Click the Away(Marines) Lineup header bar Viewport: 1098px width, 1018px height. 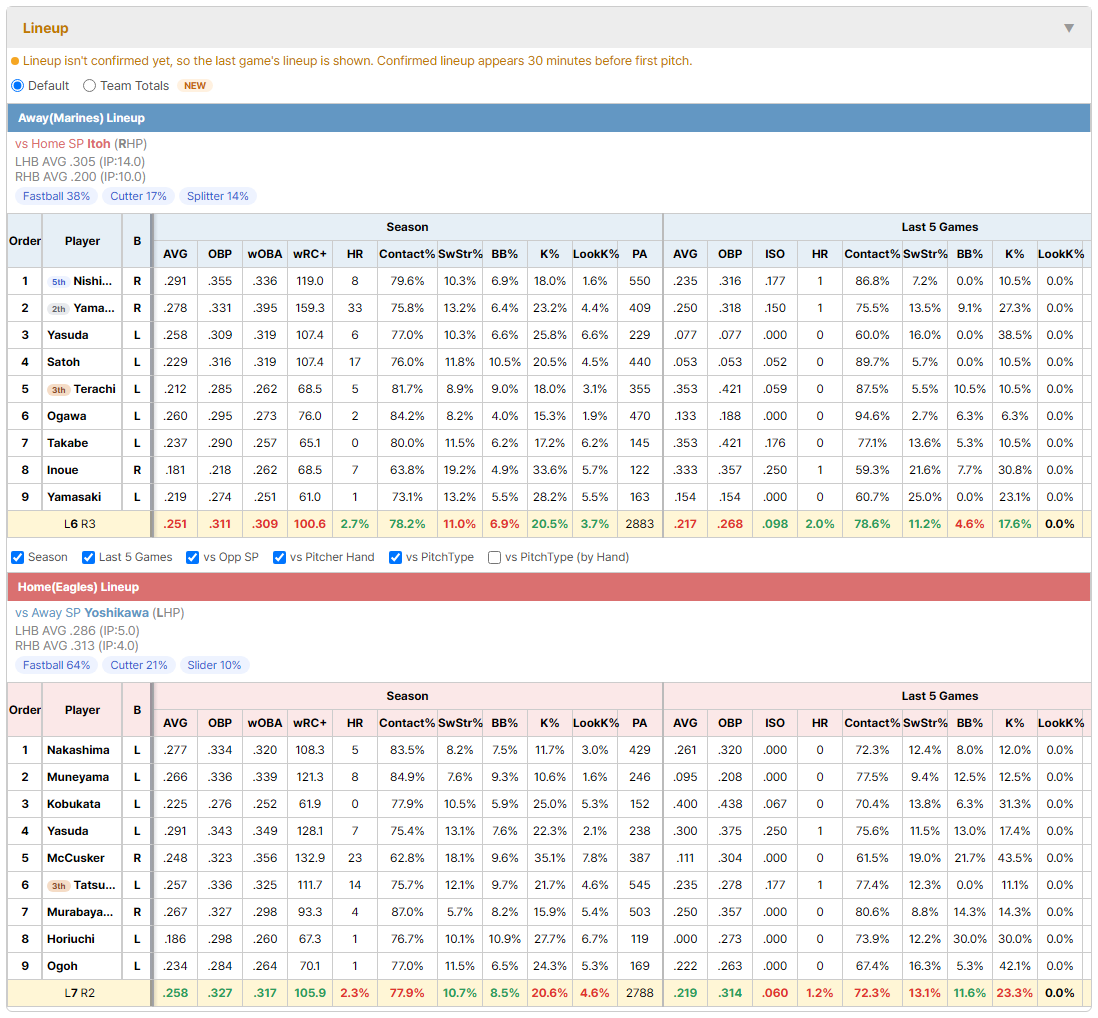click(549, 118)
